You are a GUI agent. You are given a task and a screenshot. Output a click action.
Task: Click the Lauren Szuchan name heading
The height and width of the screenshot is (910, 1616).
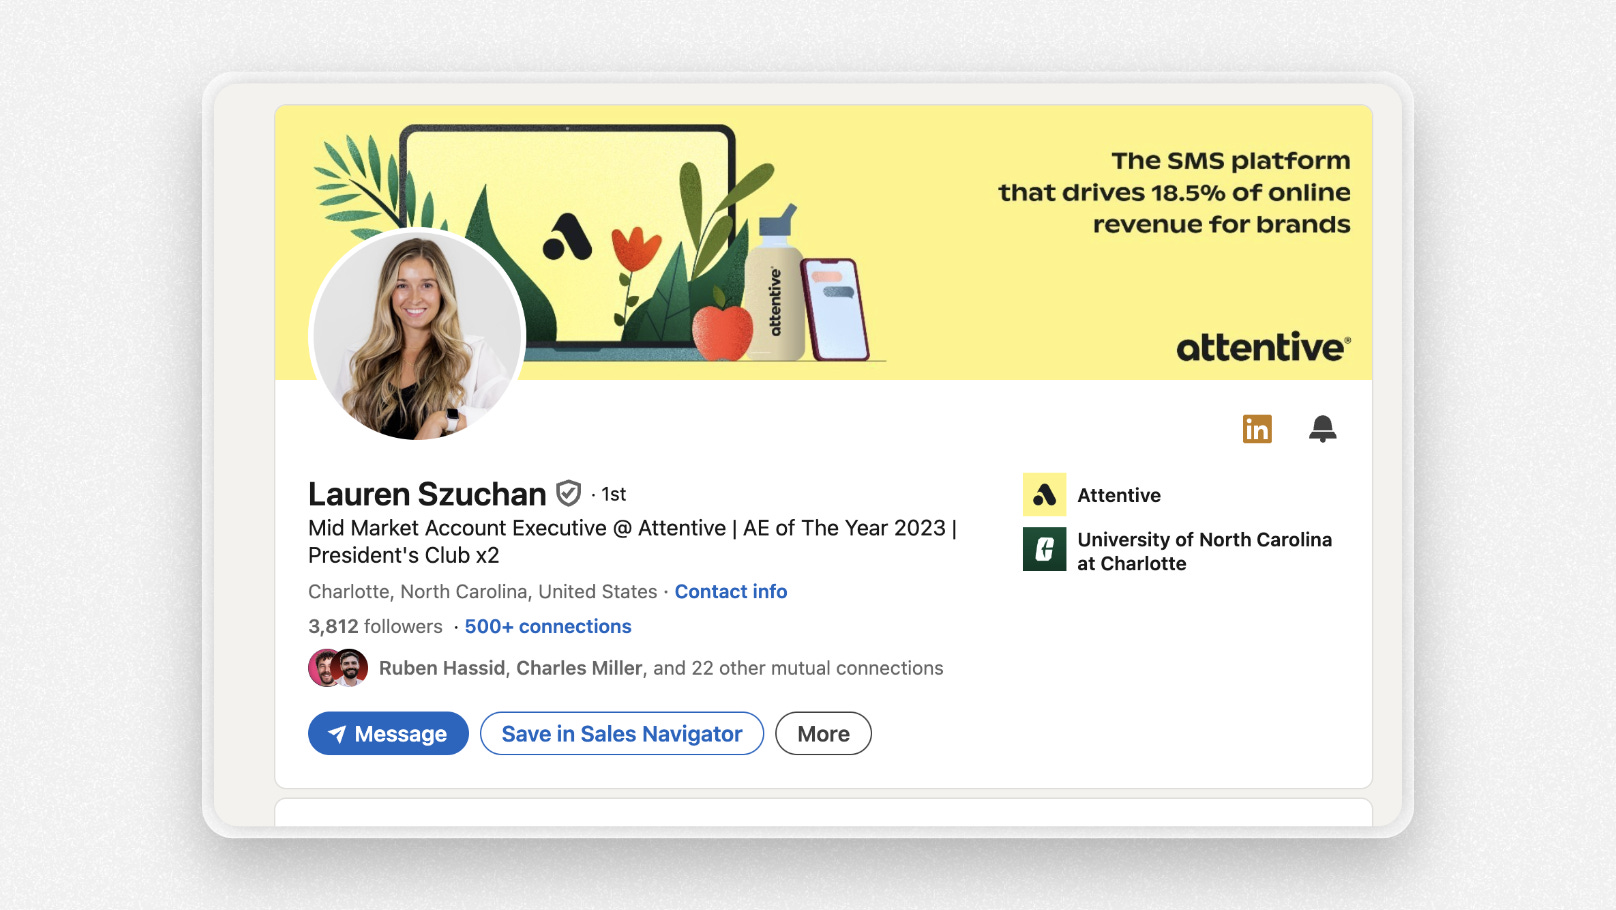[427, 494]
